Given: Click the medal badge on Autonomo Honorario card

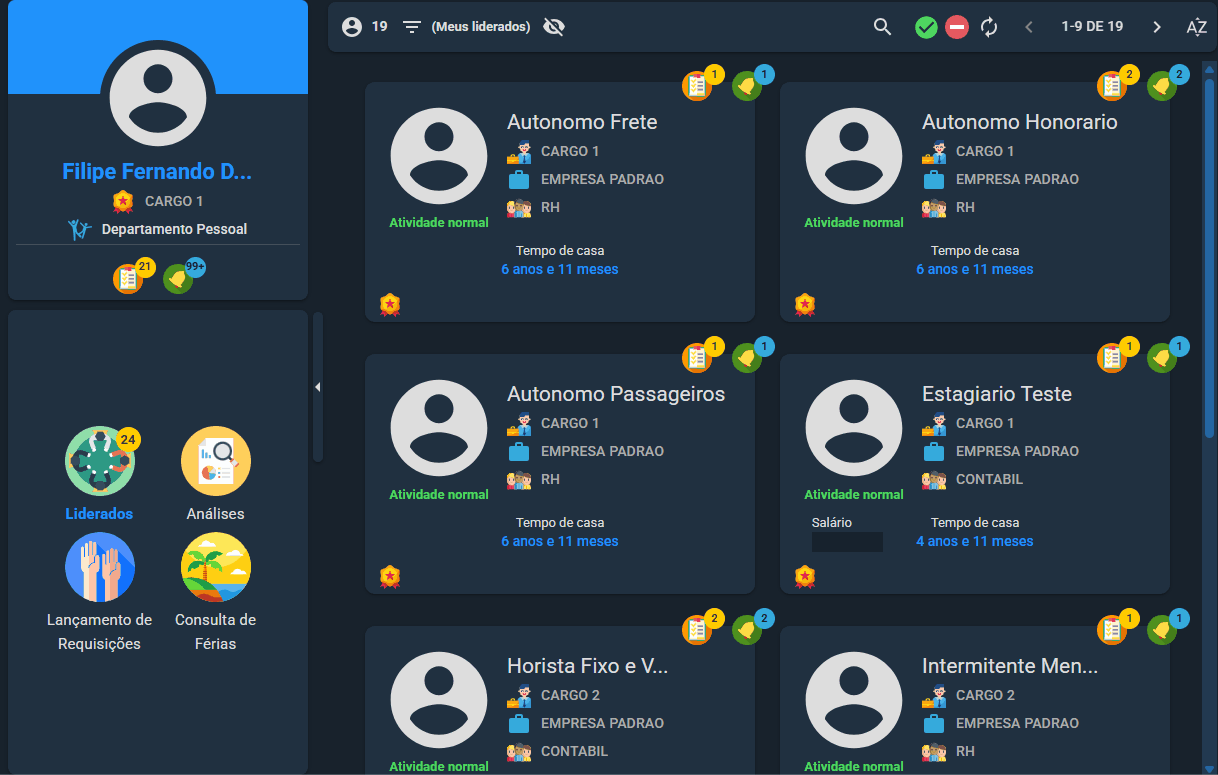Looking at the screenshot, I should click(x=805, y=304).
